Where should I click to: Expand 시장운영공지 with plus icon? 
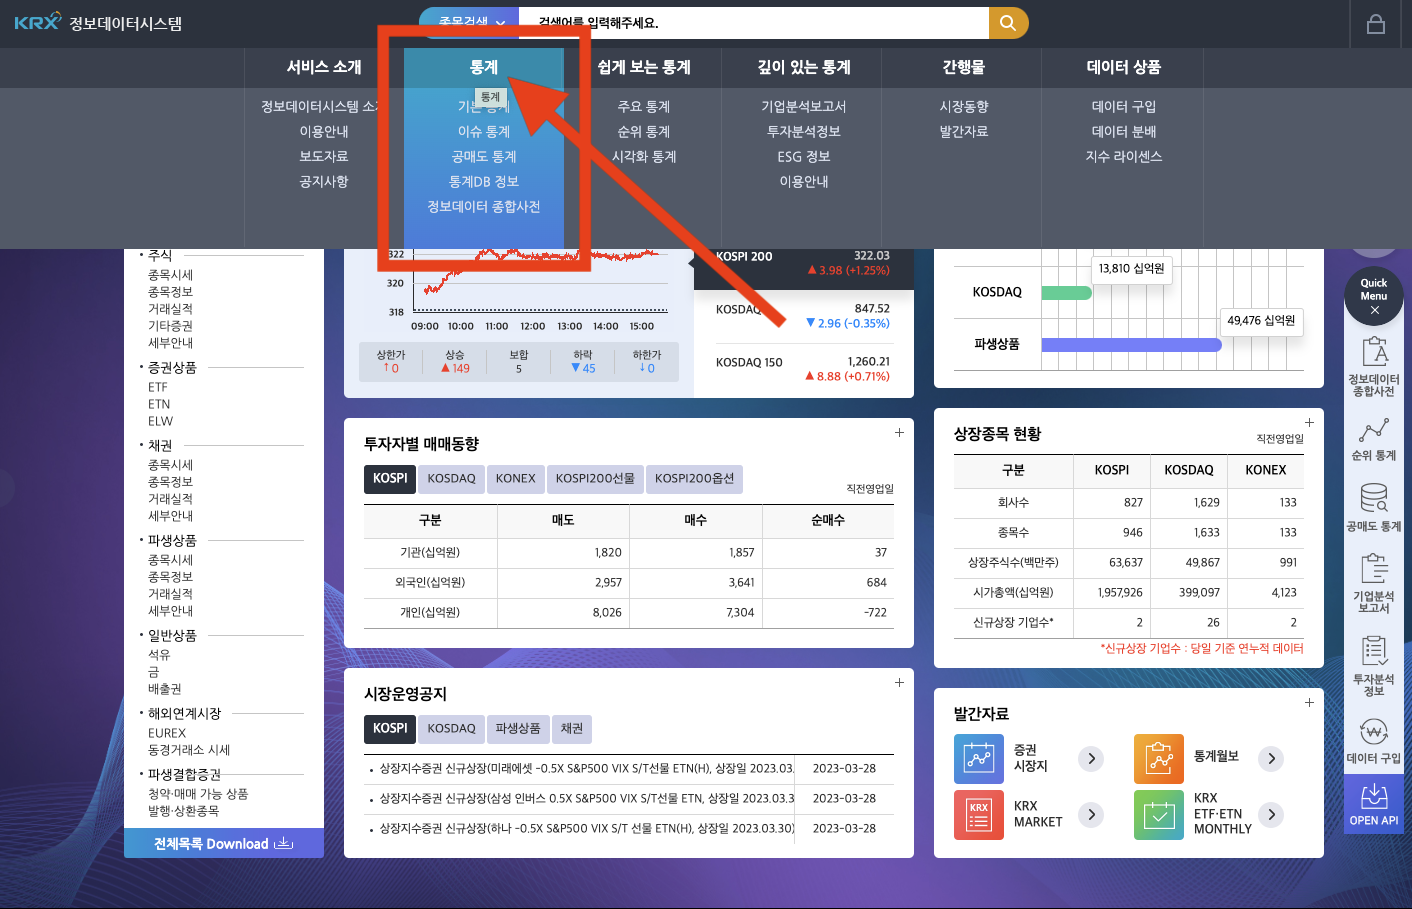pos(899,683)
